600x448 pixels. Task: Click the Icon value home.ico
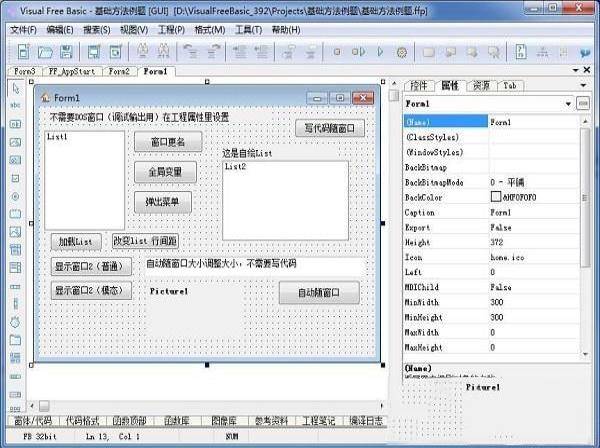click(507, 257)
